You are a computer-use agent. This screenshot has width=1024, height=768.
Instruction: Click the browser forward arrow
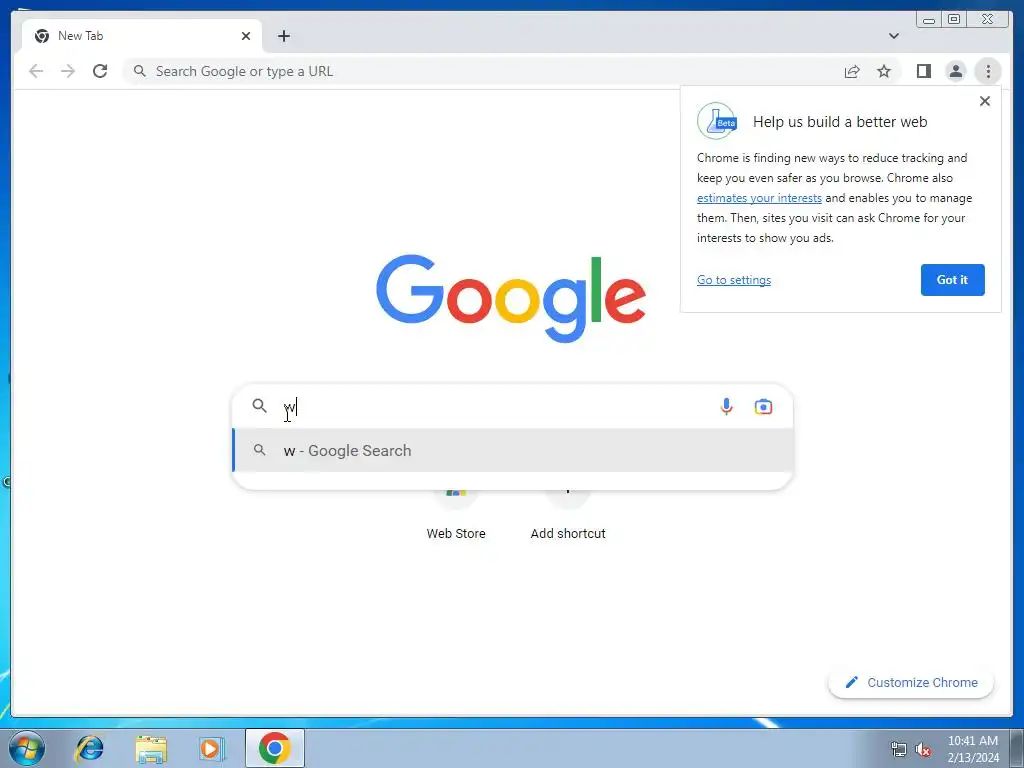(68, 71)
